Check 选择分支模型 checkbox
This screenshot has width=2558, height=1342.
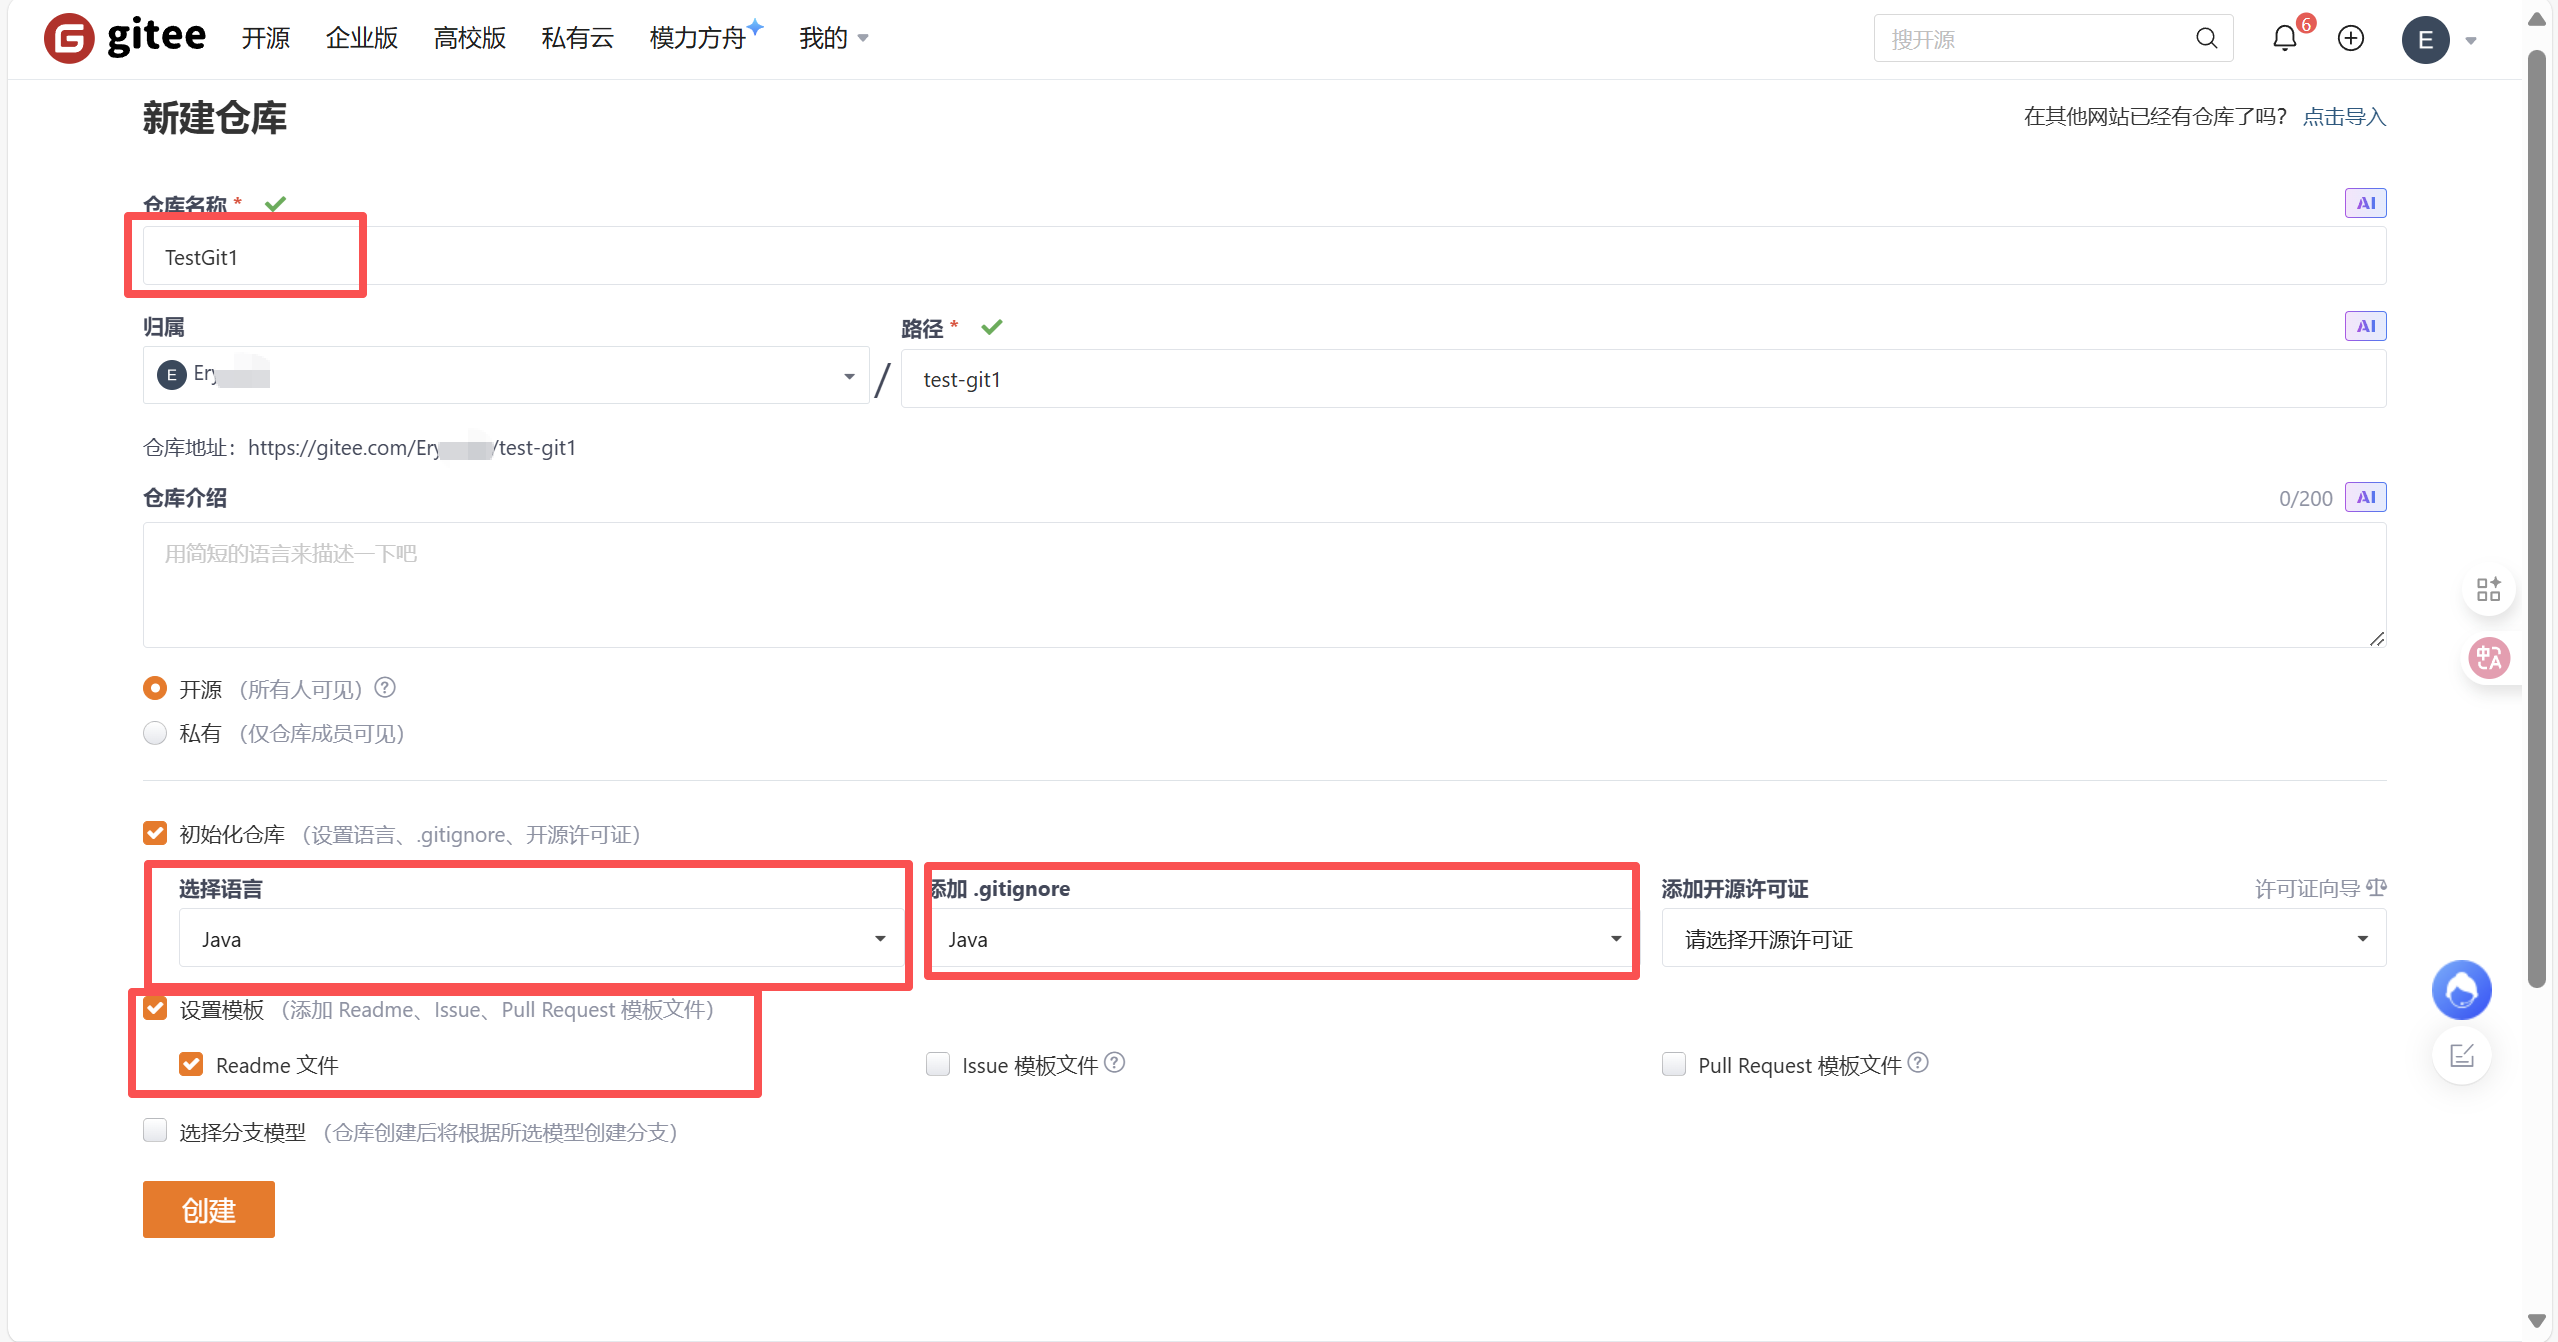click(155, 1131)
